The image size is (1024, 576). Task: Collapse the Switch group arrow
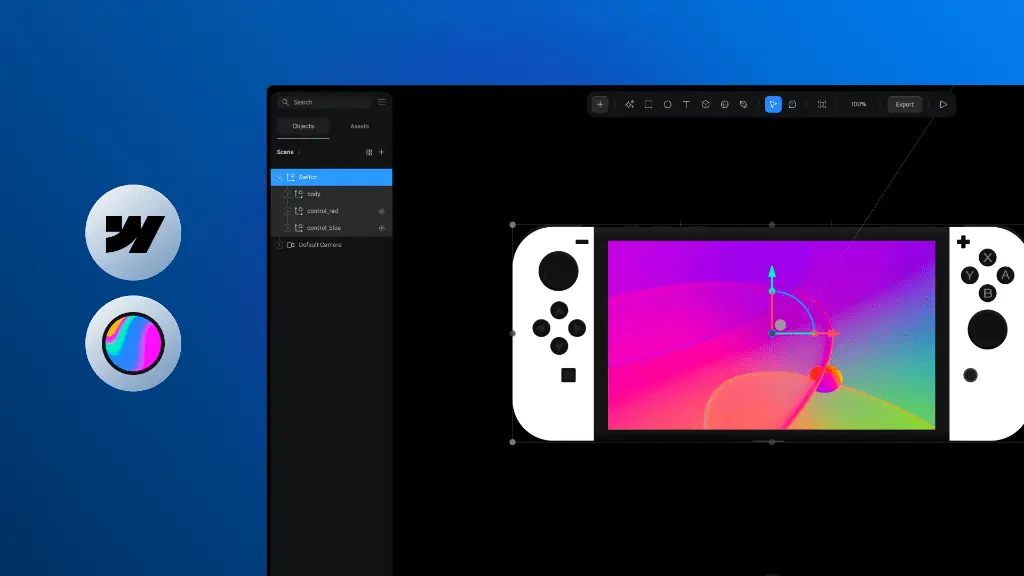280,177
